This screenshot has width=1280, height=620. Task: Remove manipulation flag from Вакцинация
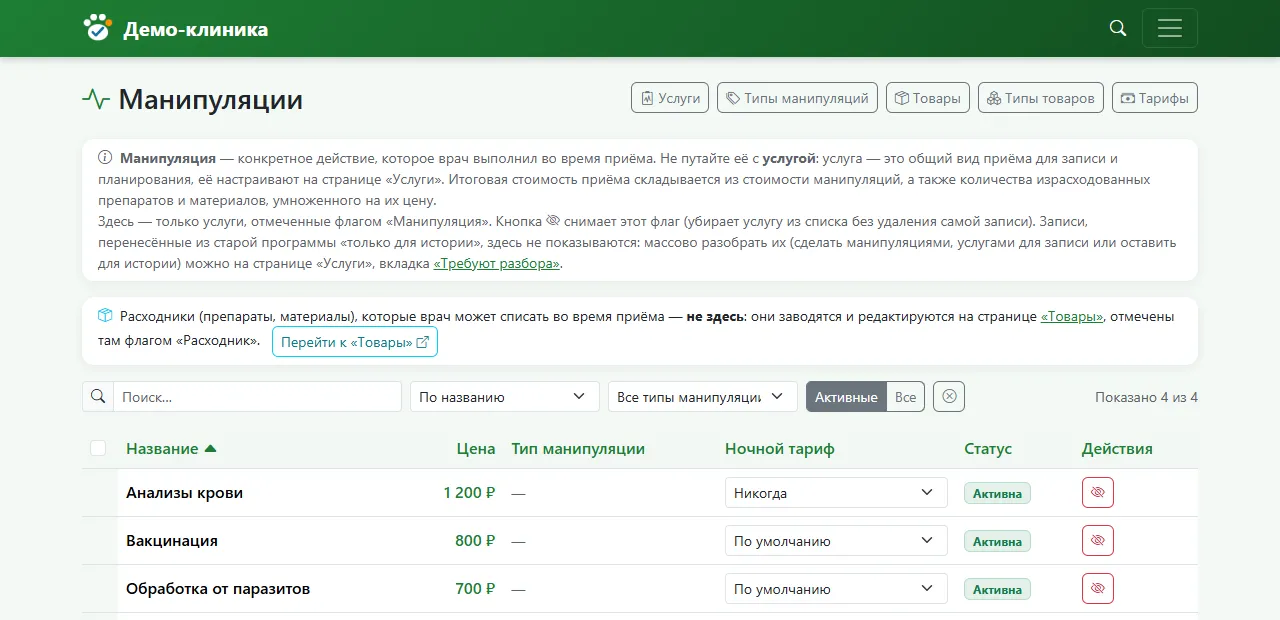tap(1098, 541)
